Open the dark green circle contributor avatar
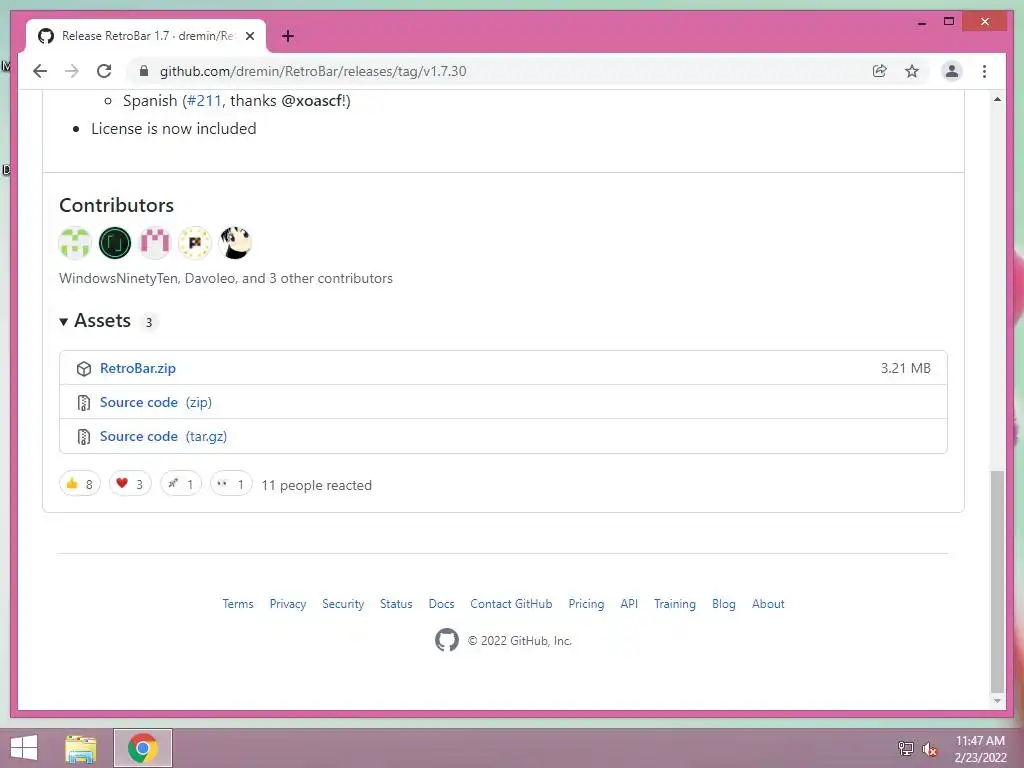Viewport: 1024px width, 768px height. pyautogui.click(x=115, y=243)
